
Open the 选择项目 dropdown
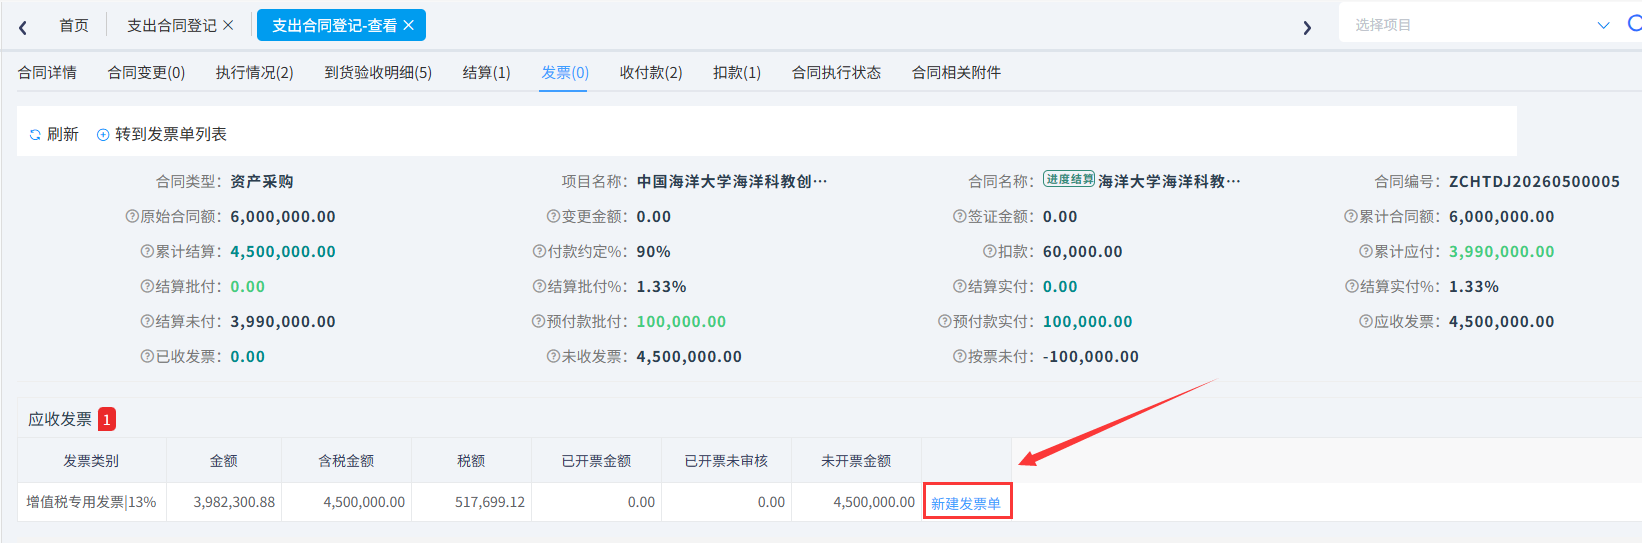point(1480,25)
